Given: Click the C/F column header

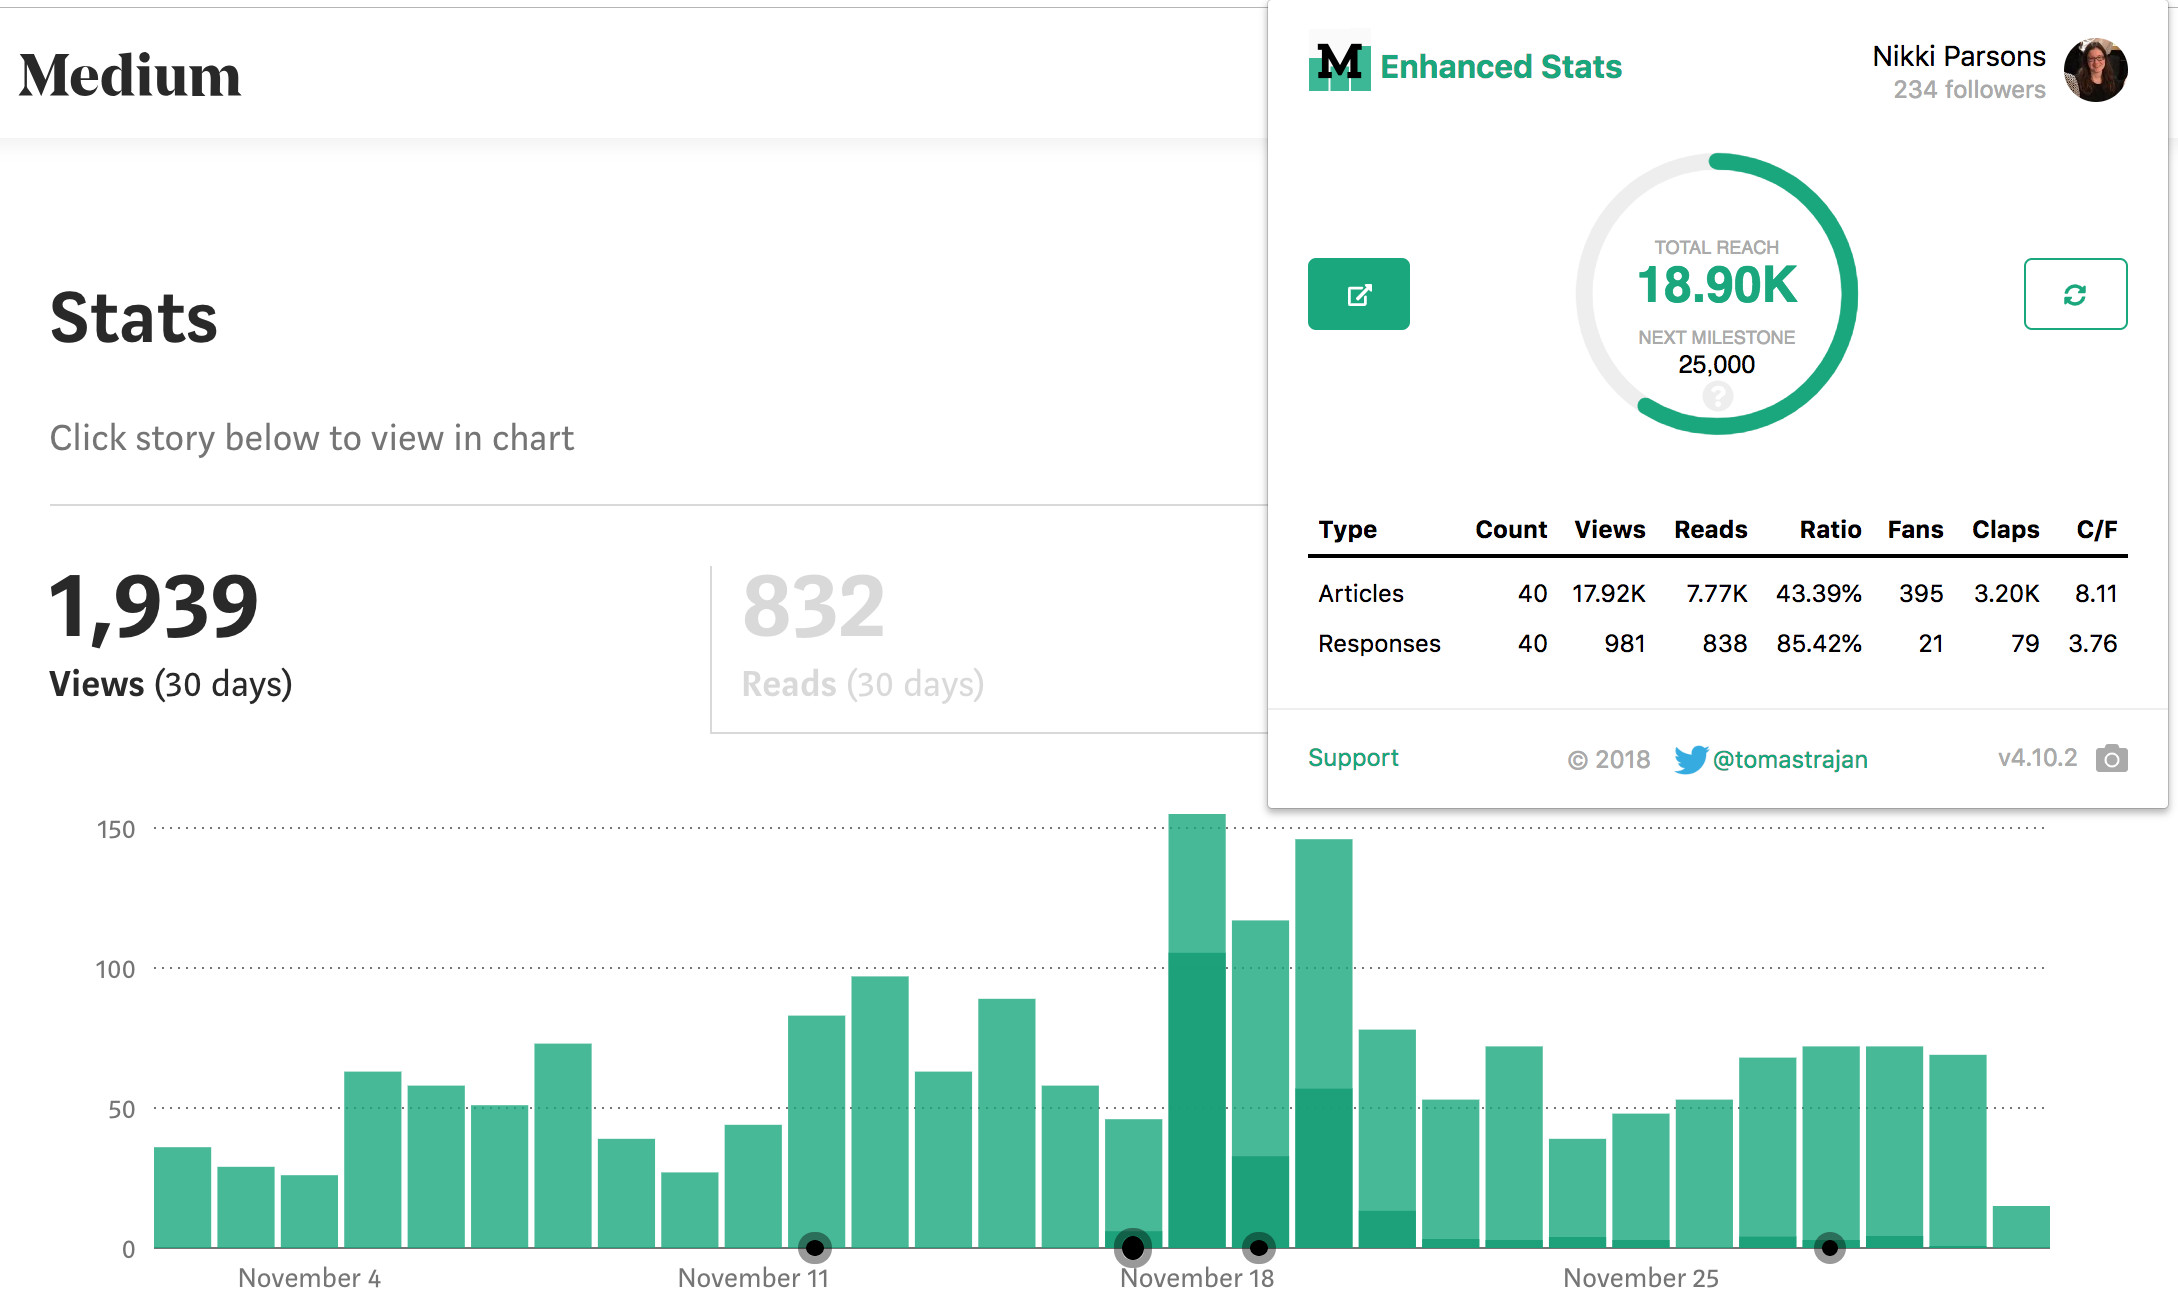Looking at the screenshot, I should click(x=2097, y=529).
